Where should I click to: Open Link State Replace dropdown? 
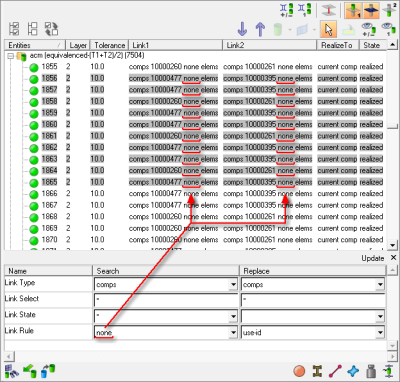(380, 316)
